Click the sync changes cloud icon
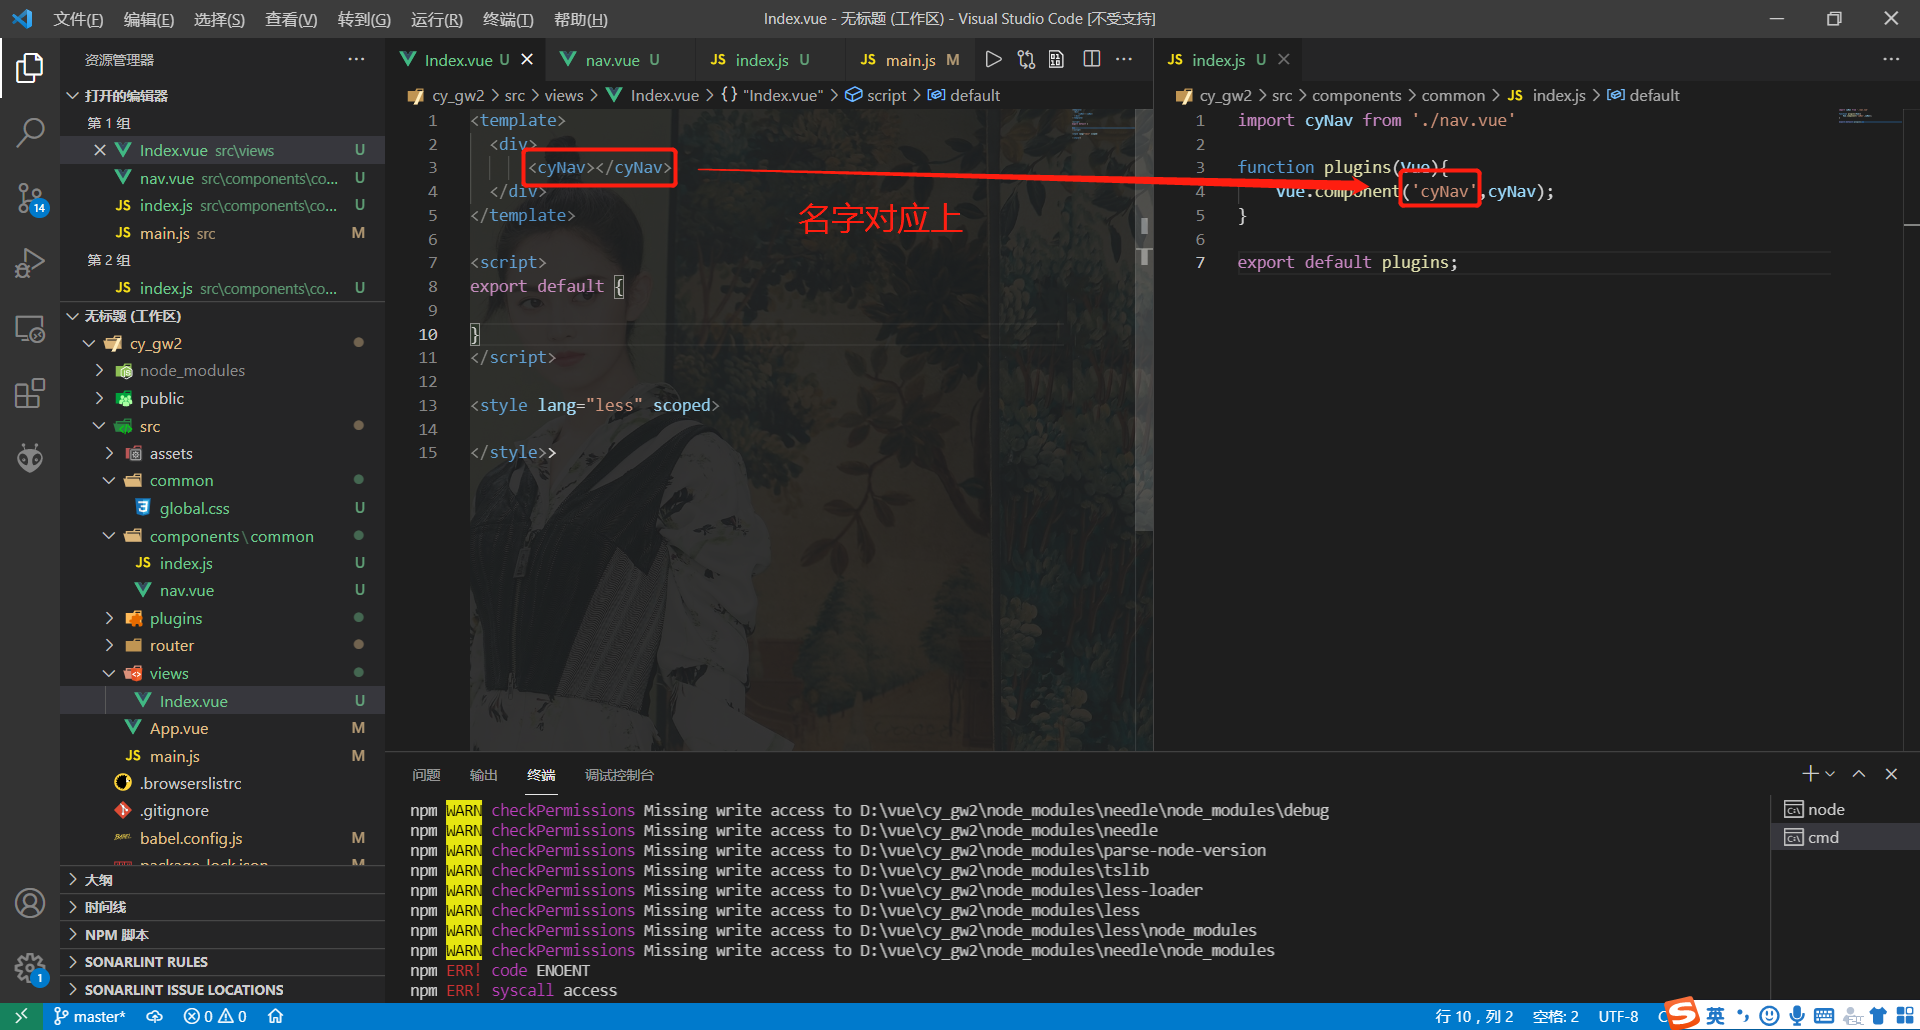This screenshot has width=1920, height=1030. (x=155, y=1016)
